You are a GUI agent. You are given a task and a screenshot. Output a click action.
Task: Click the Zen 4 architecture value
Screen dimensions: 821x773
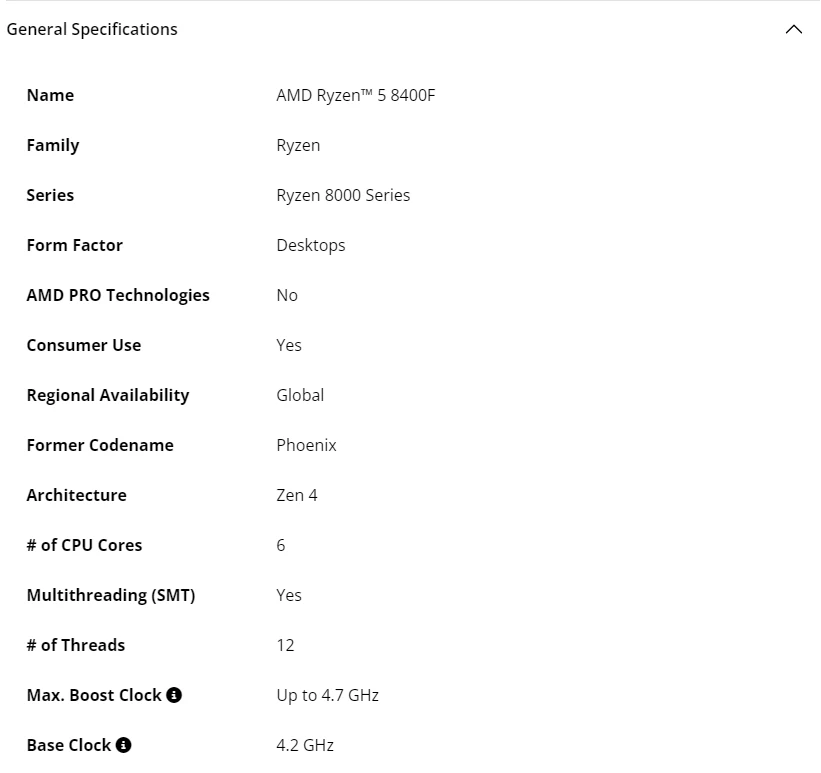click(x=297, y=495)
